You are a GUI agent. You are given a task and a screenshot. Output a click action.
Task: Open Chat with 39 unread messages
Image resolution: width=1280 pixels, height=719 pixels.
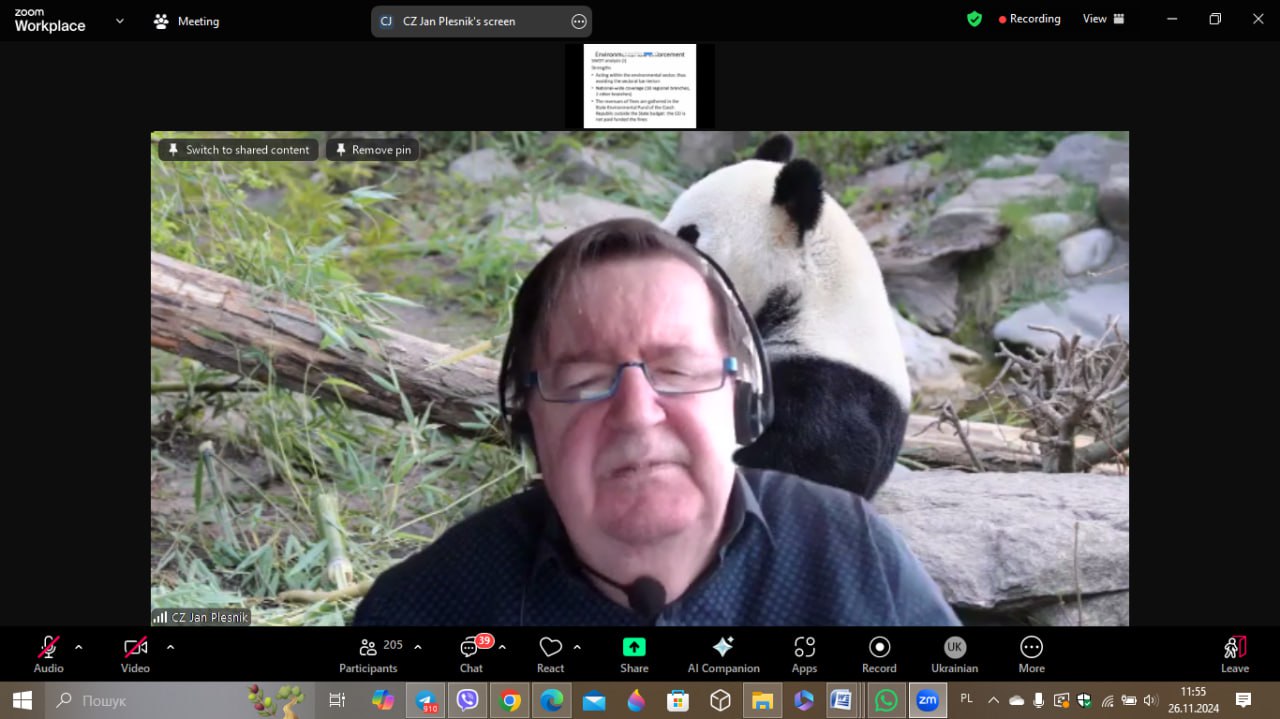(x=471, y=654)
